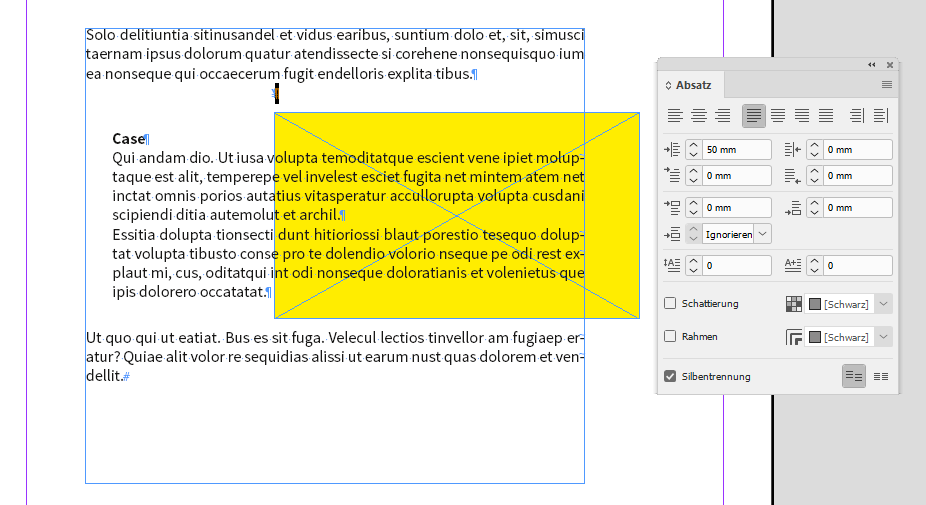
Task: Increase left indent with up arrow
Action: coord(693,145)
